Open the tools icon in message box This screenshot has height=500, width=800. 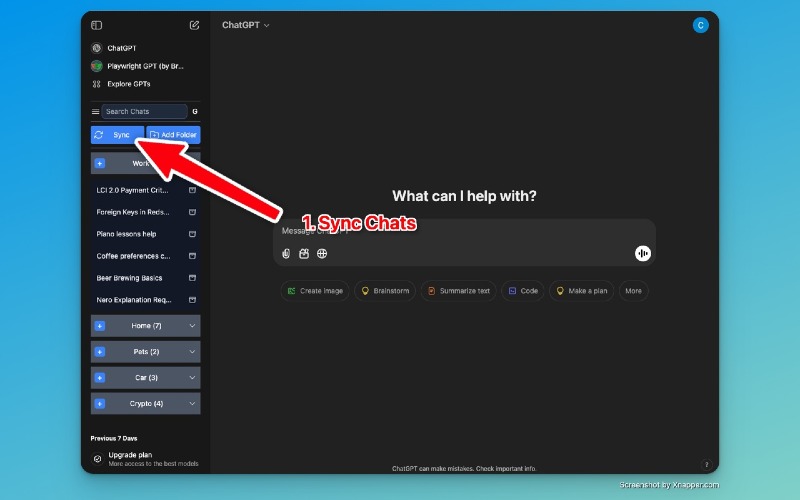[304, 254]
